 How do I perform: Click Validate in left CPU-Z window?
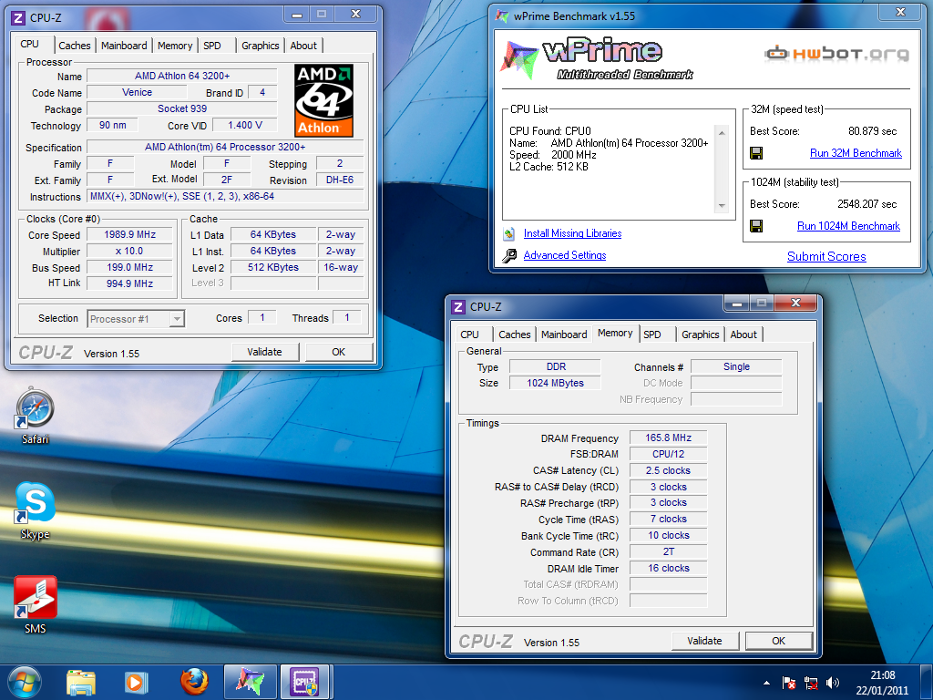tap(265, 352)
